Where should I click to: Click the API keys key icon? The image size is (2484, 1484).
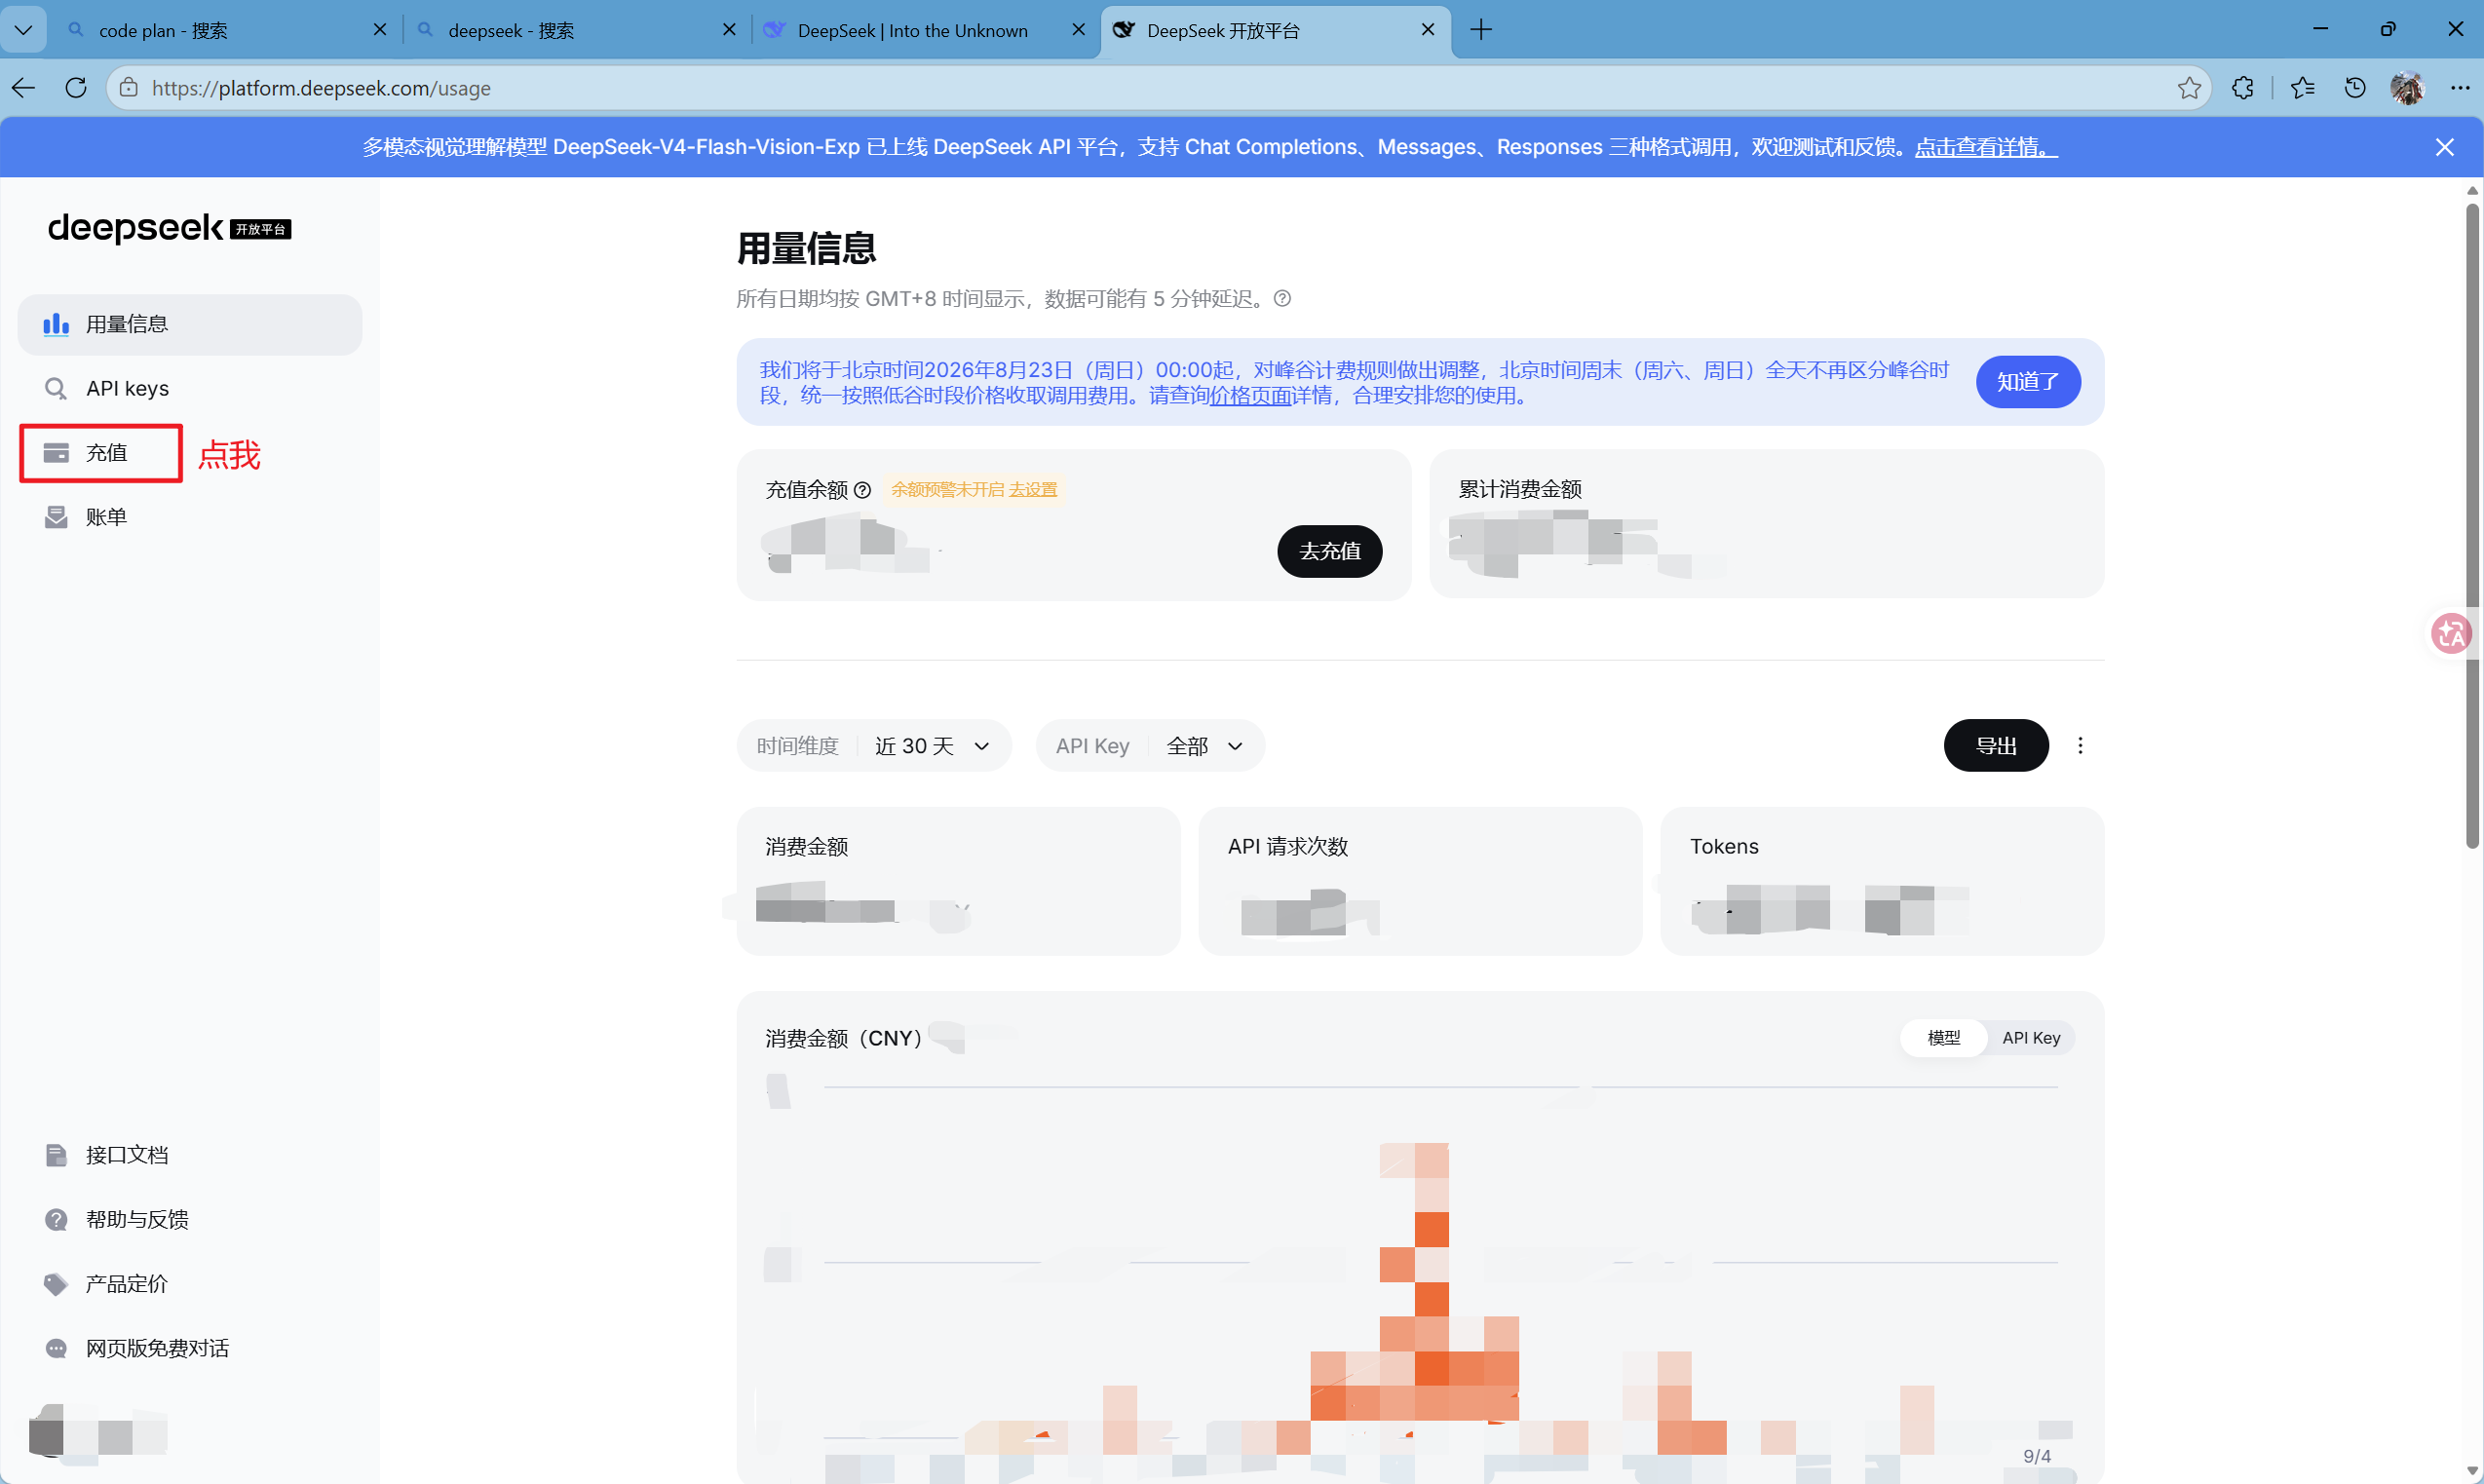[56, 388]
